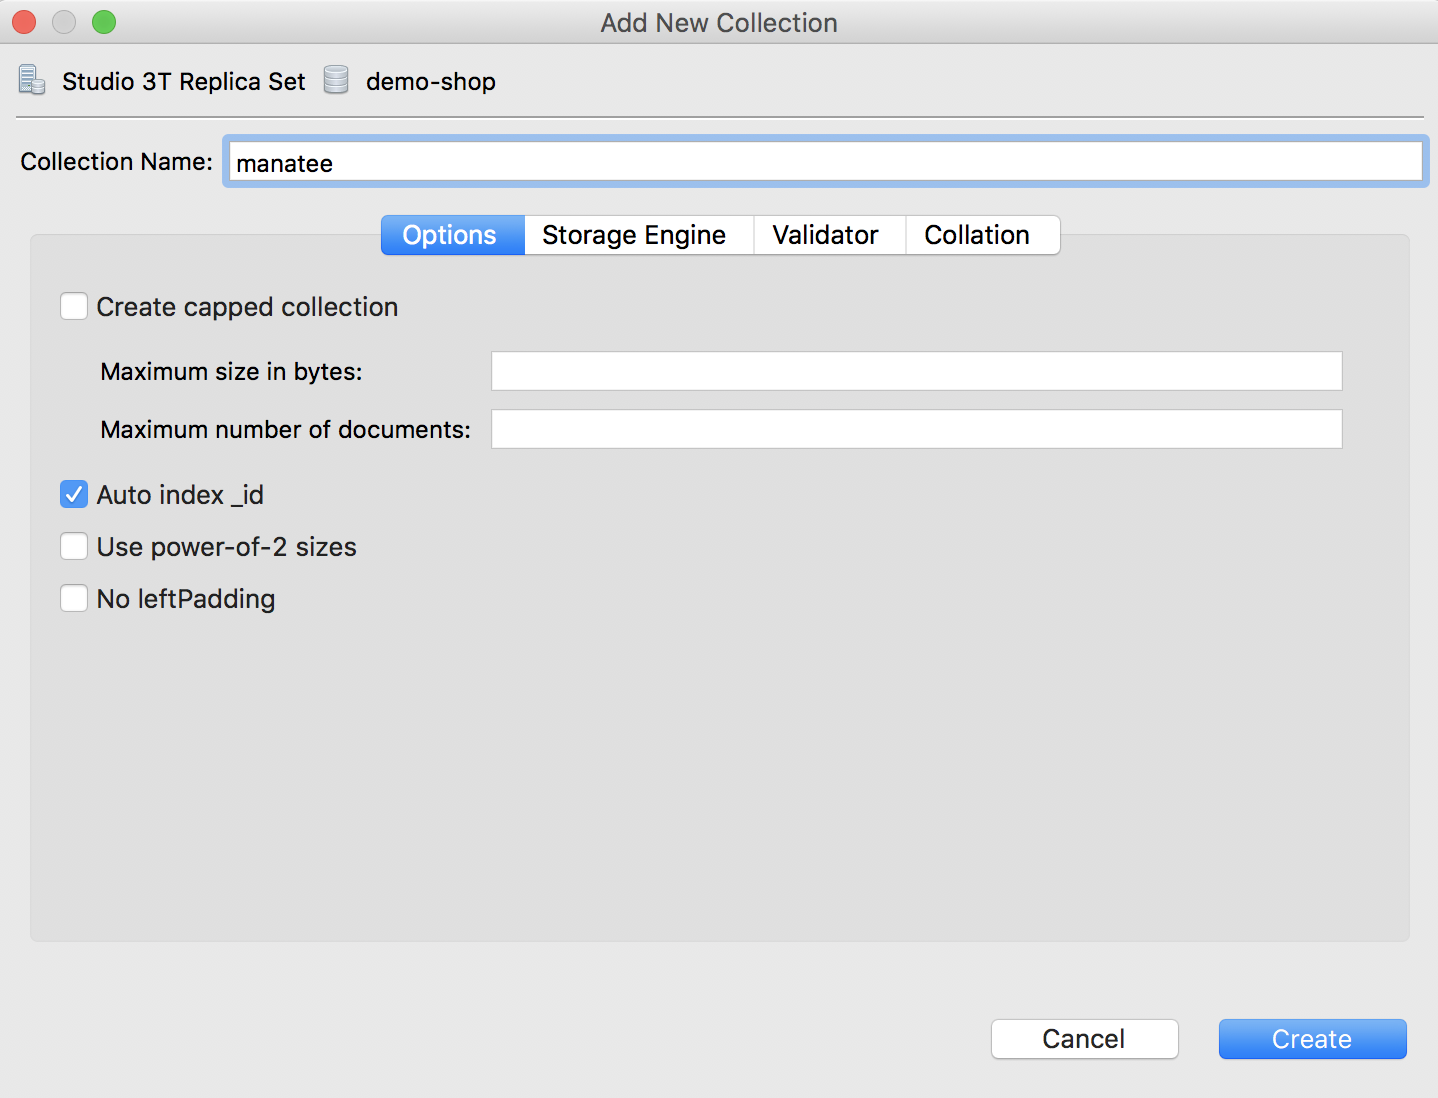Tick the Use power-of-2 sizes checkbox
The width and height of the screenshot is (1438, 1098).
(74, 546)
